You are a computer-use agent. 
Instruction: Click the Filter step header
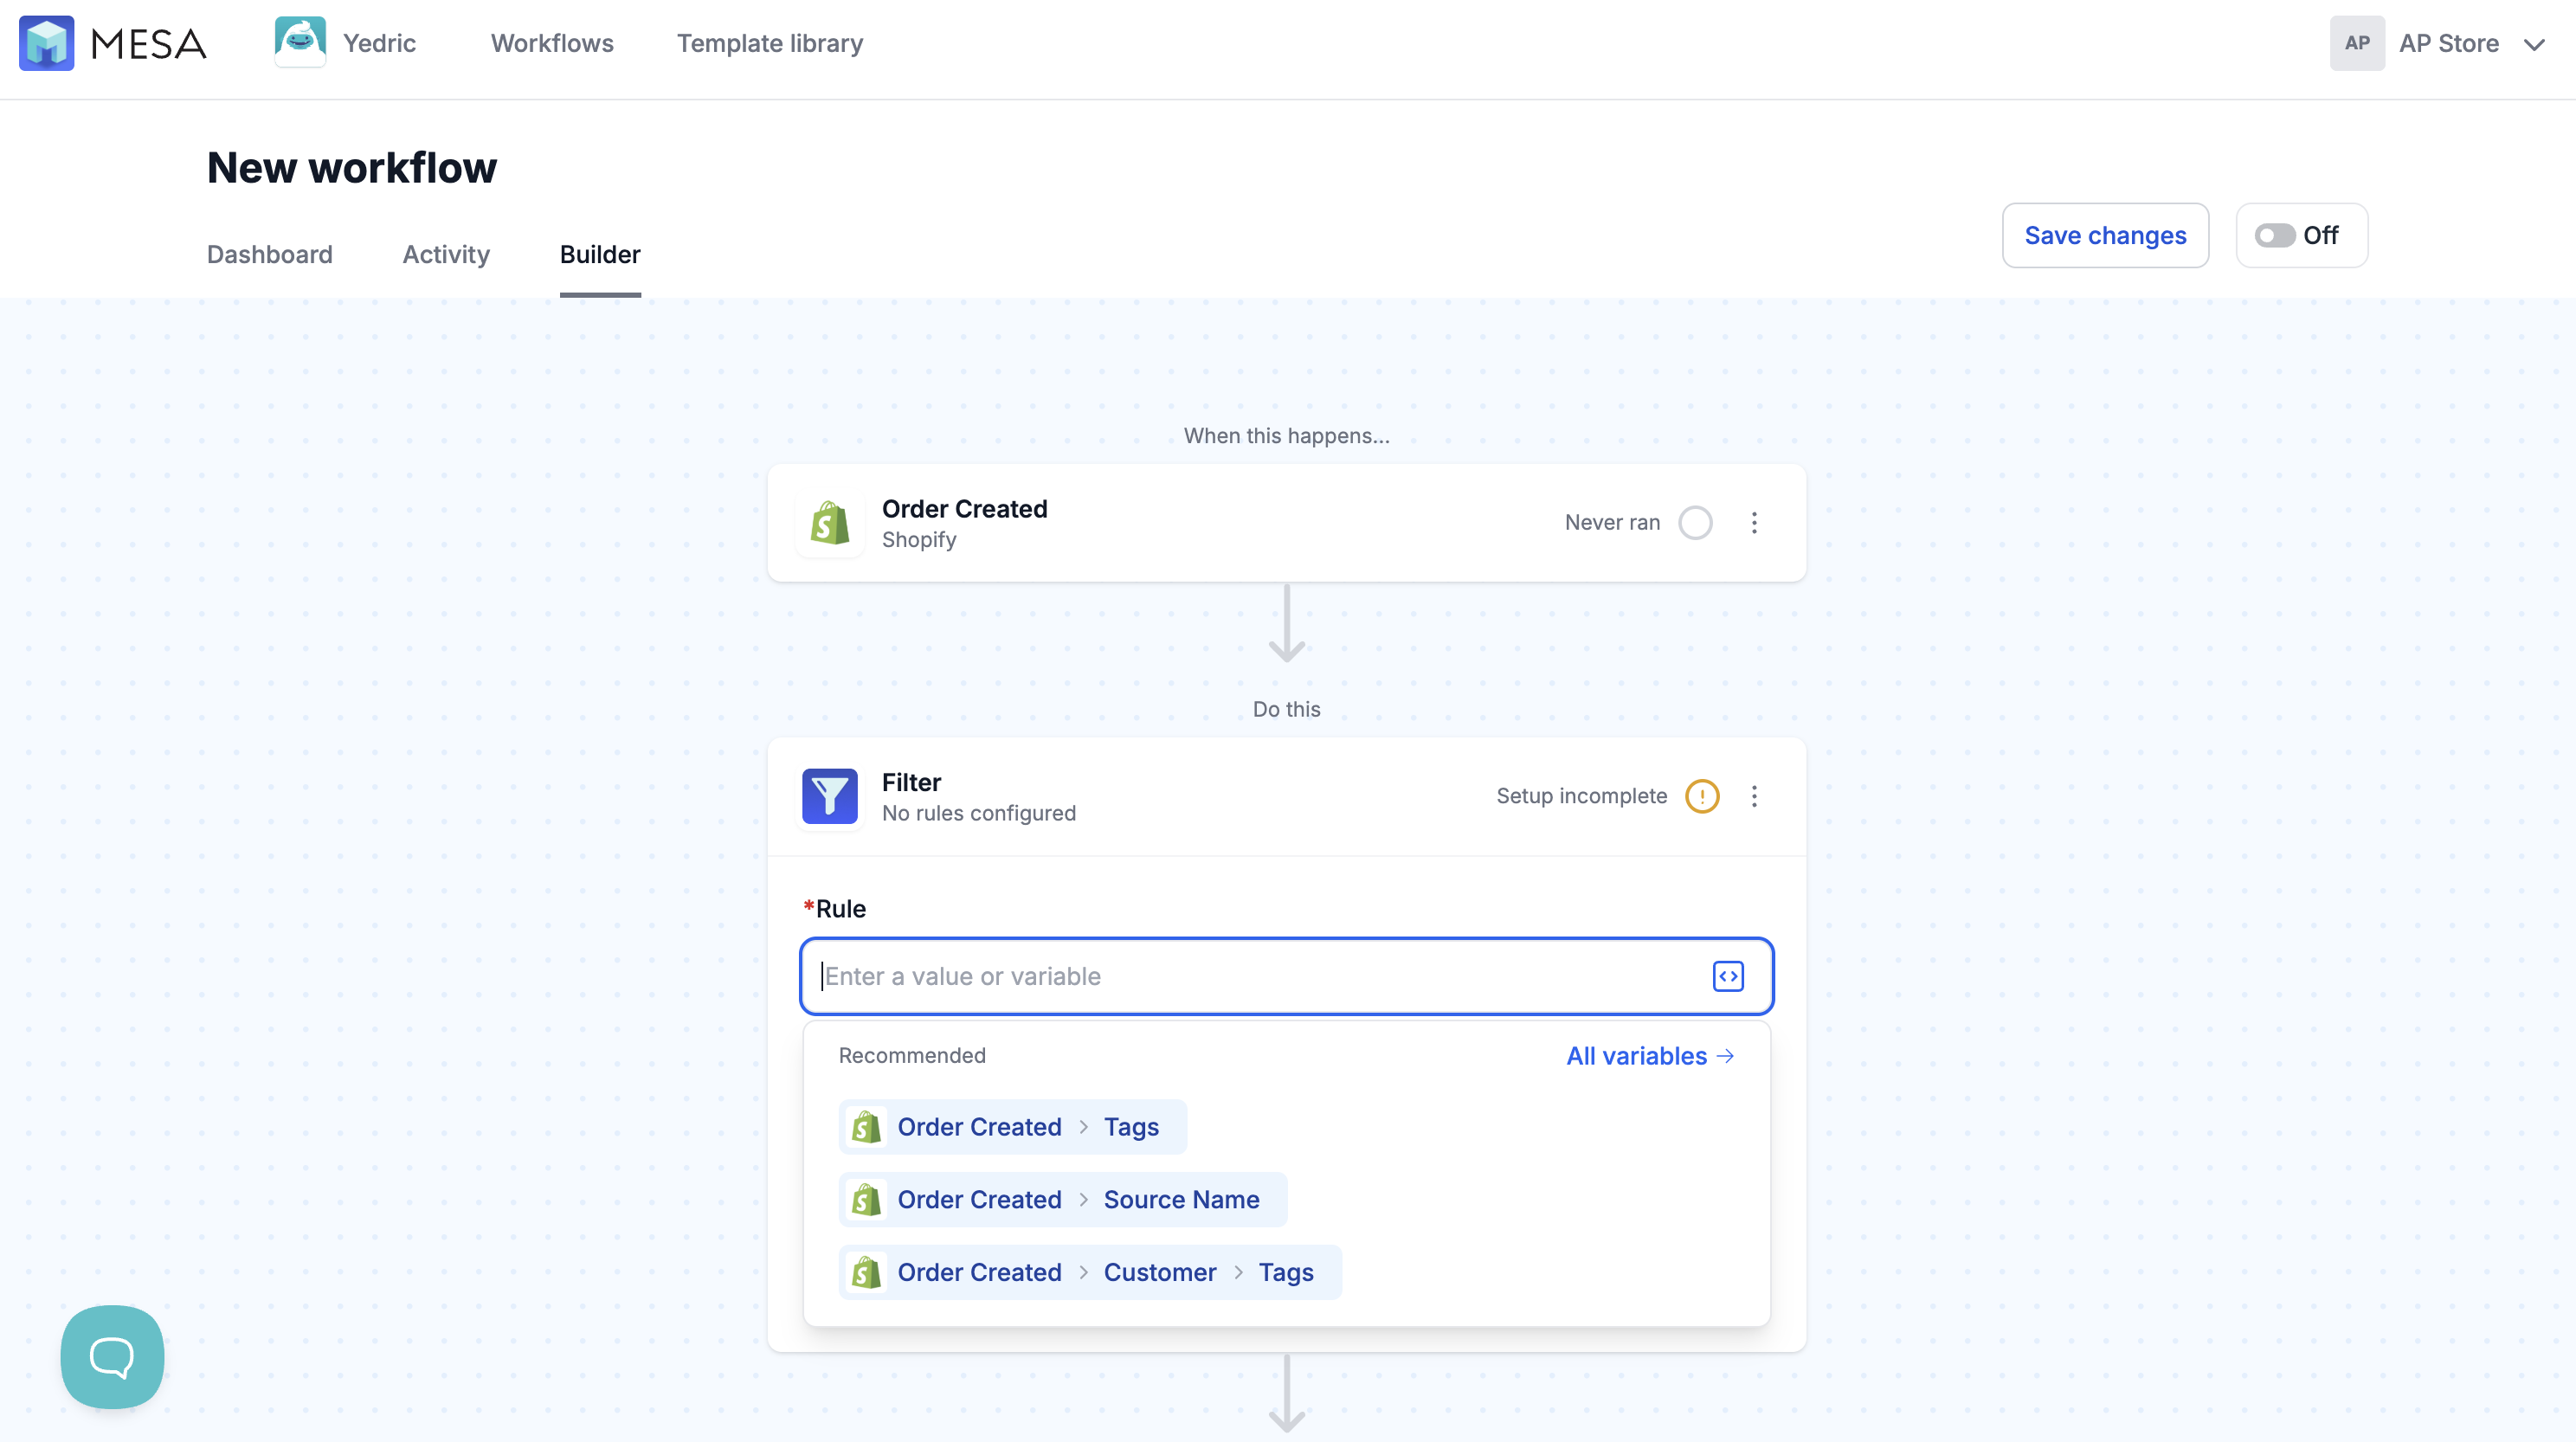(x=1287, y=796)
